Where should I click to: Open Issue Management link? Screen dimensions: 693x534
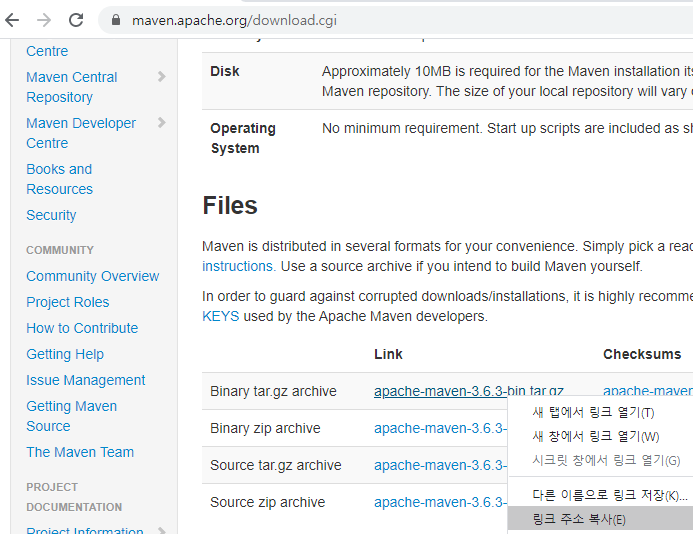tap(86, 381)
